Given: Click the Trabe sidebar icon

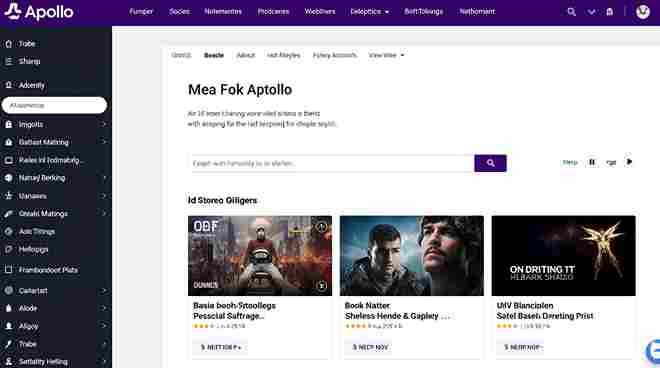Looking at the screenshot, I should (x=8, y=344).
